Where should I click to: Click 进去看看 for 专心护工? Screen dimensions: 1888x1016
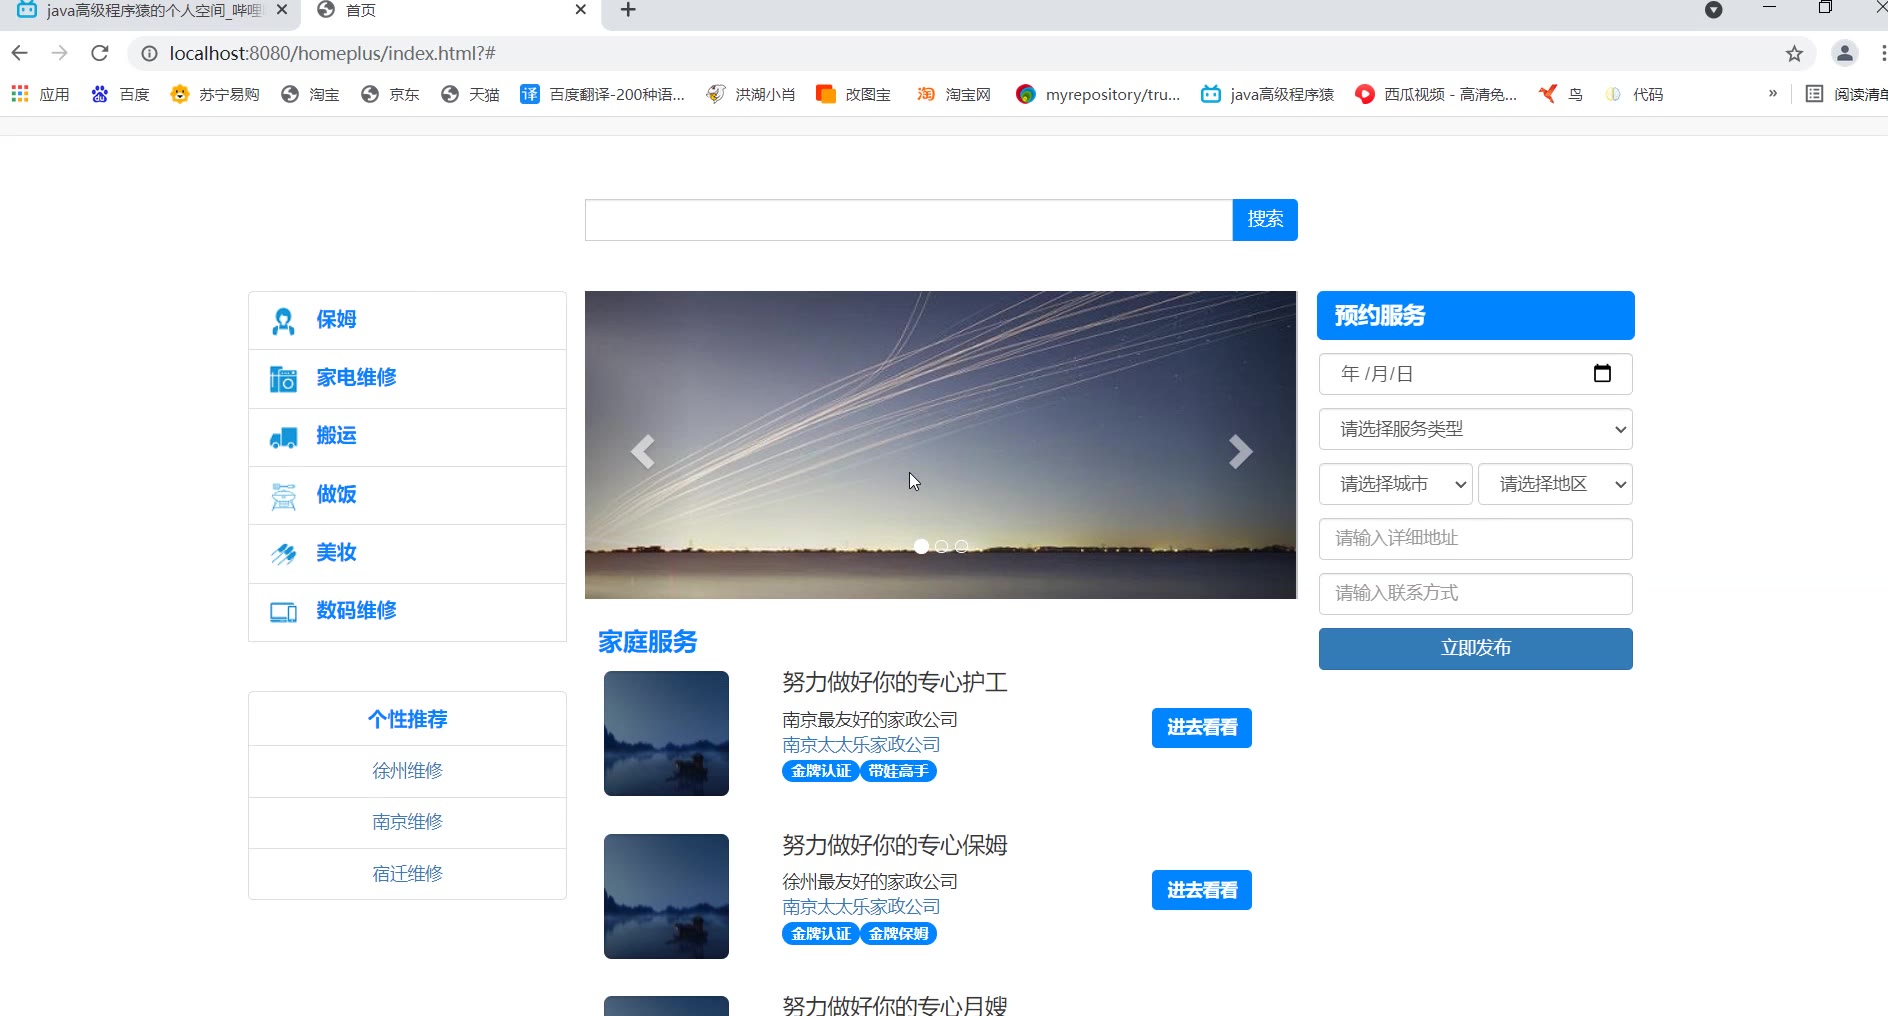coord(1202,728)
